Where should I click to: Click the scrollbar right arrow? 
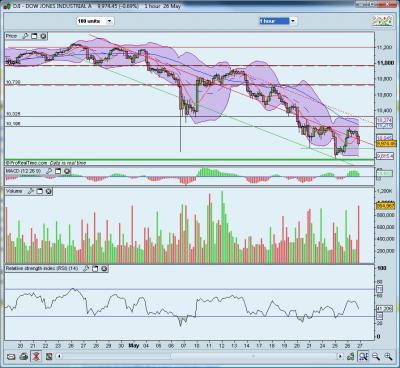click(x=340, y=356)
